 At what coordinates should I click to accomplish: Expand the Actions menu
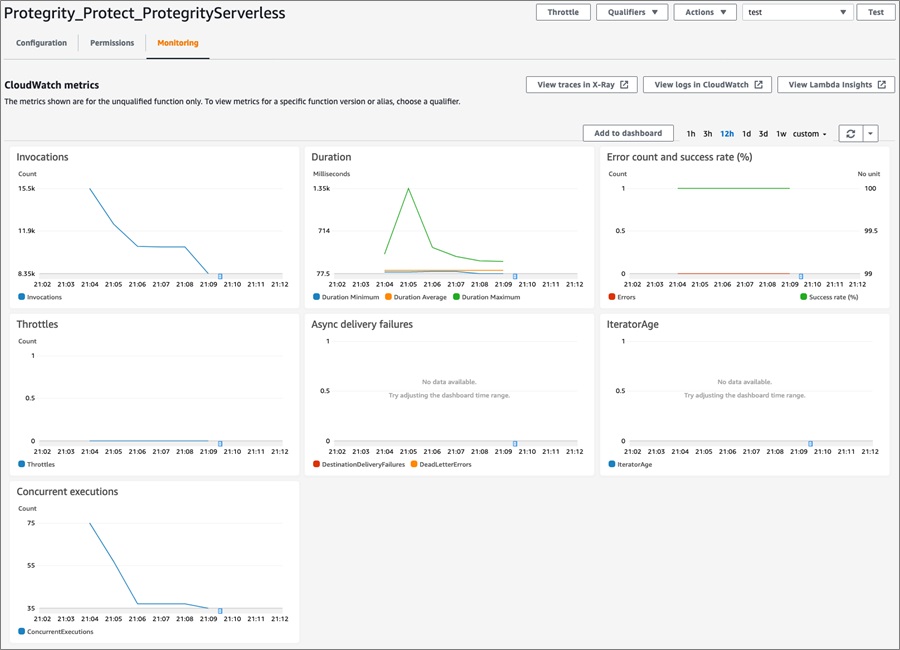tap(705, 12)
